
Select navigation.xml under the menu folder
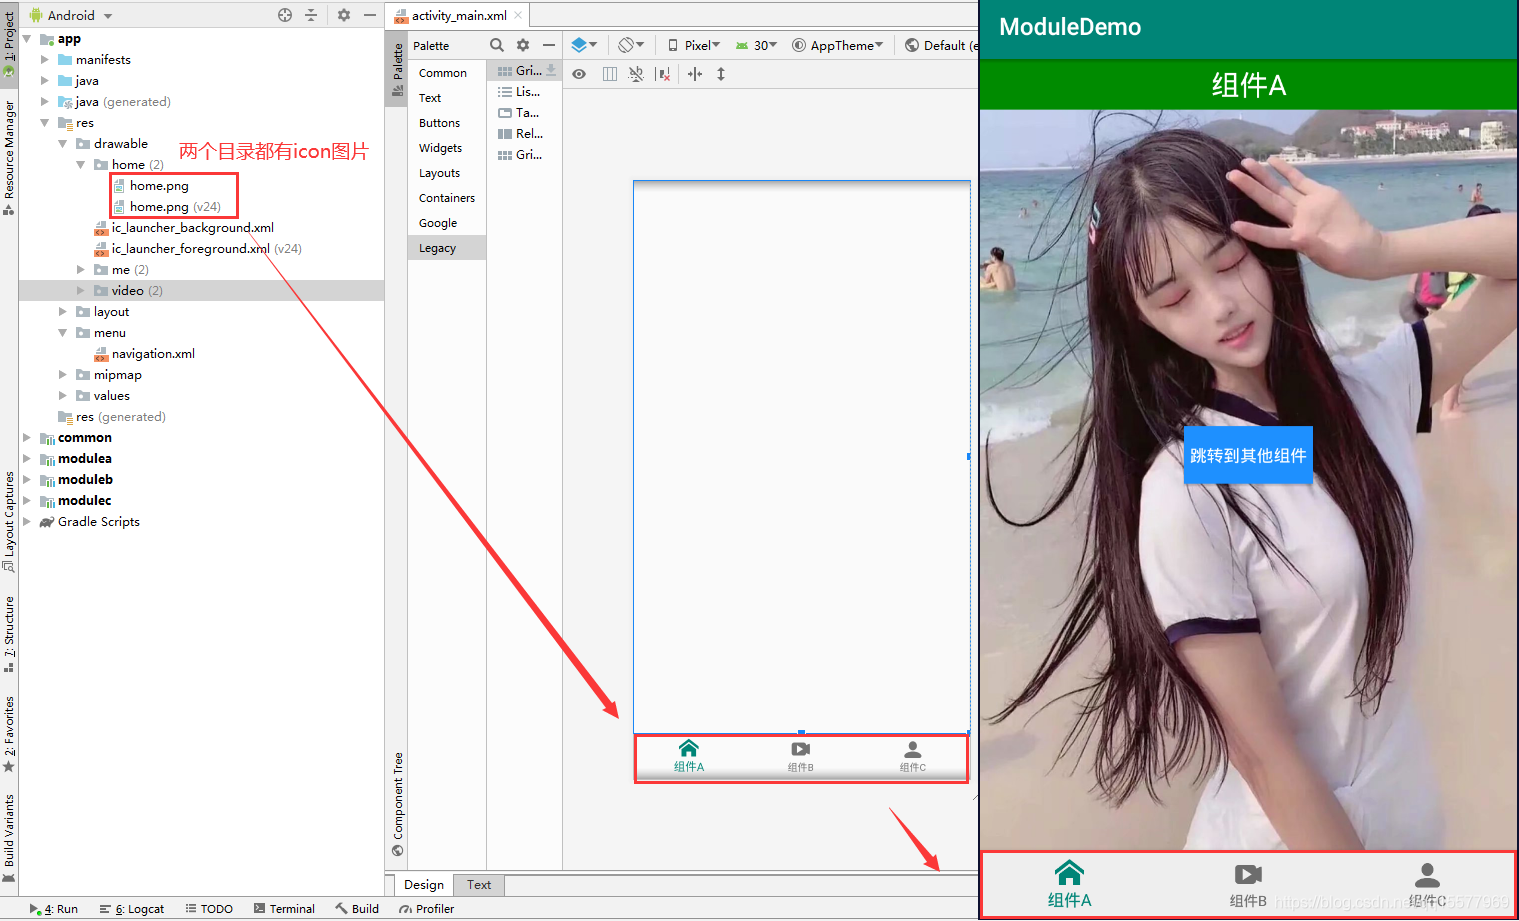155,353
